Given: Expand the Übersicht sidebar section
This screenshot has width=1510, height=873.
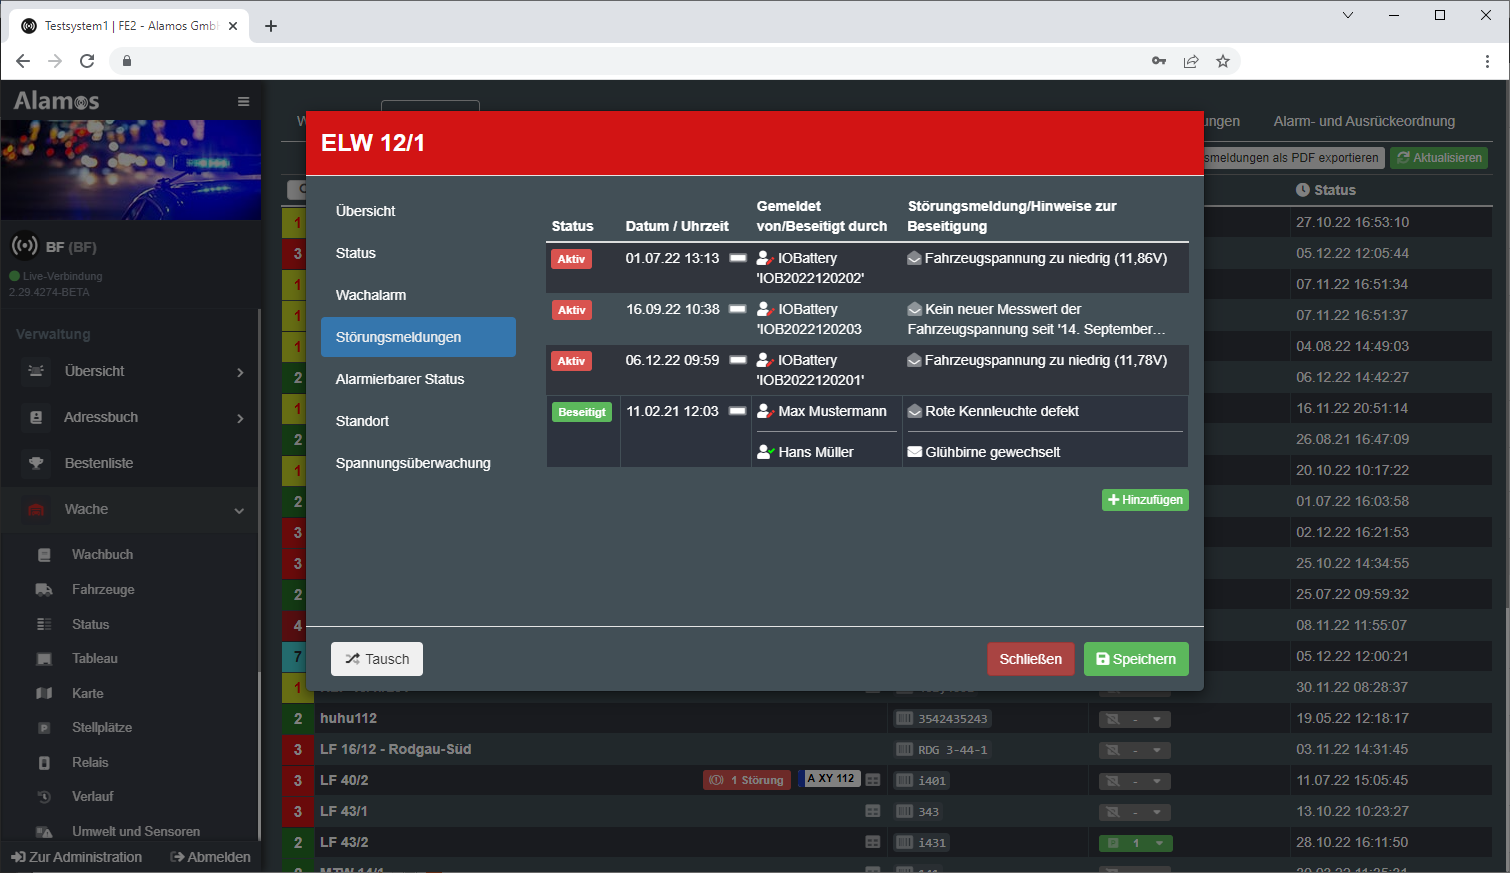Looking at the screenshot, I should pyautogui.click(x=240, y=372).
